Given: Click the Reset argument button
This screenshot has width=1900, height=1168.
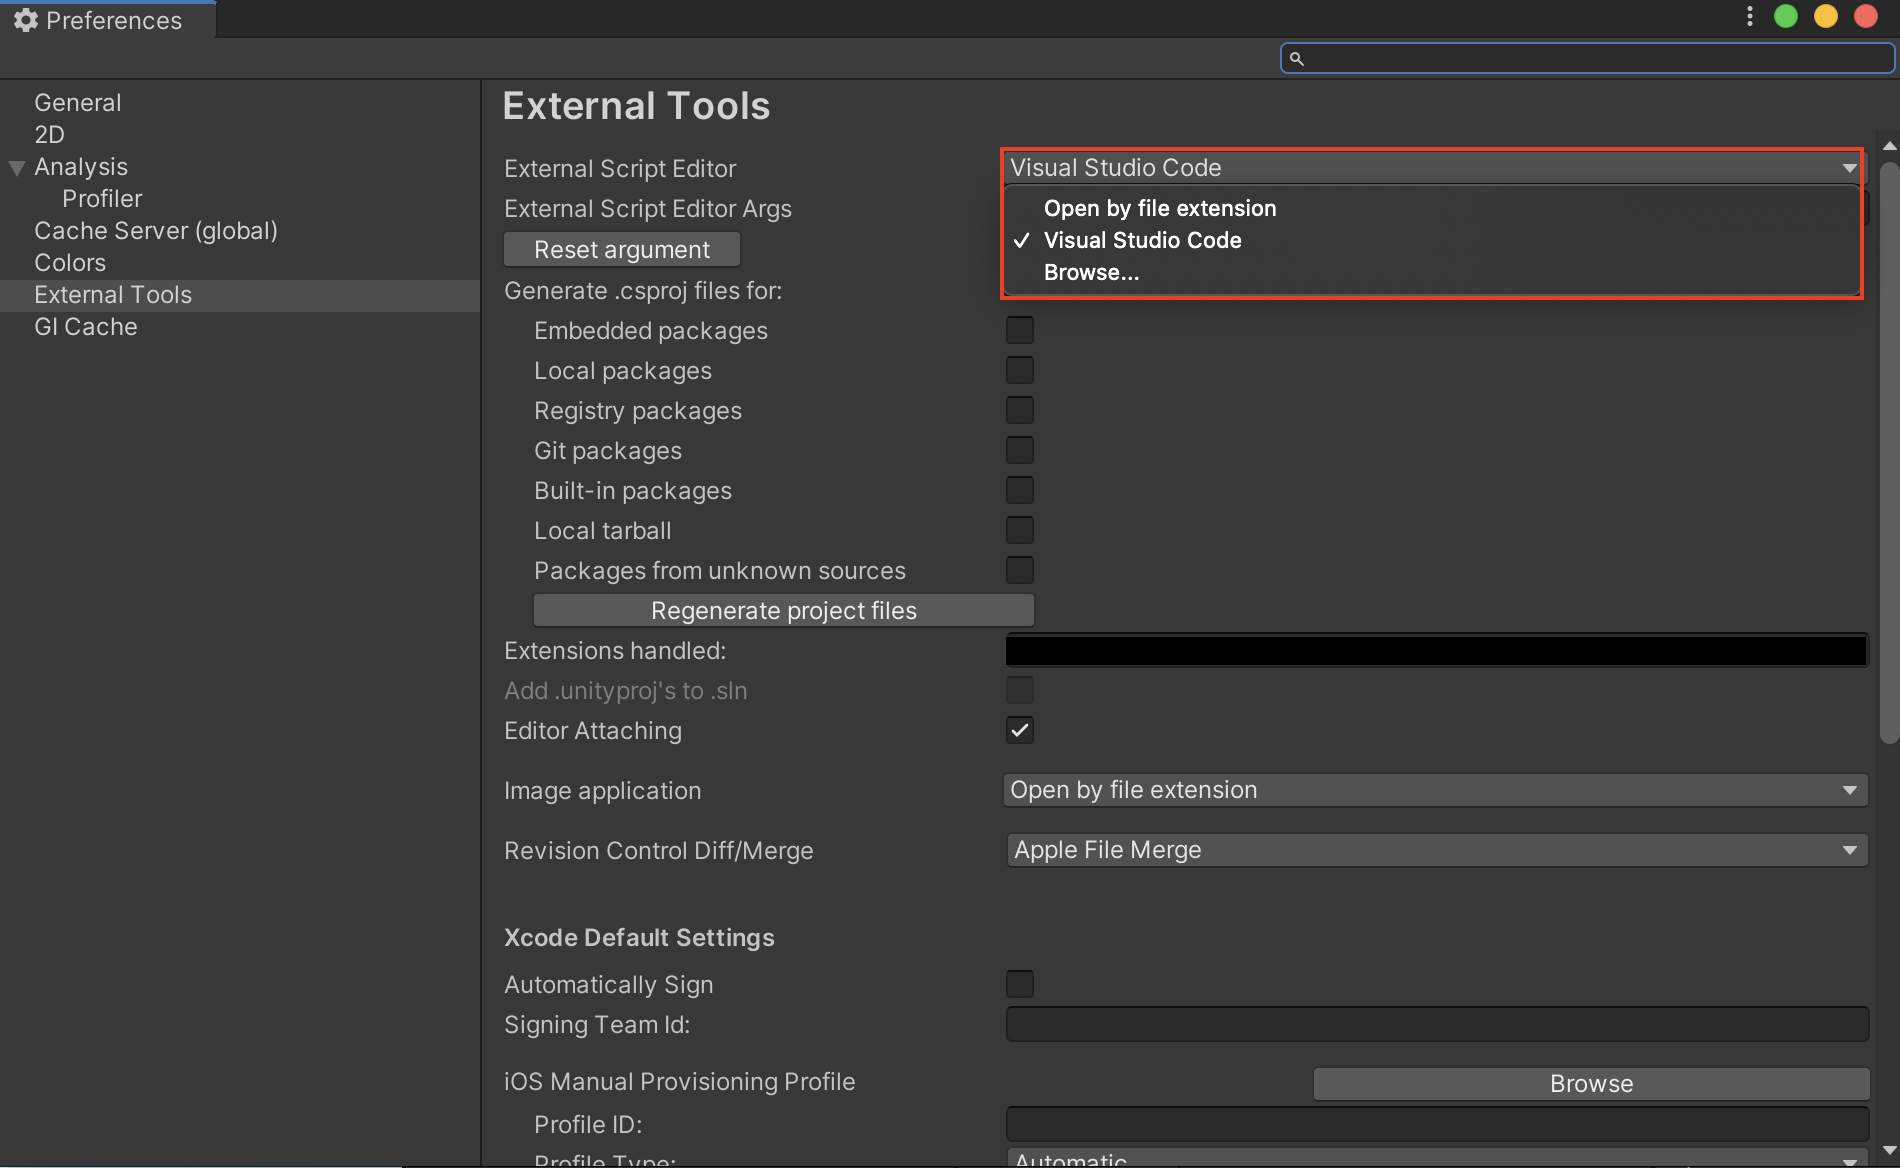Looking at the screenshot, I should point(621,249).
